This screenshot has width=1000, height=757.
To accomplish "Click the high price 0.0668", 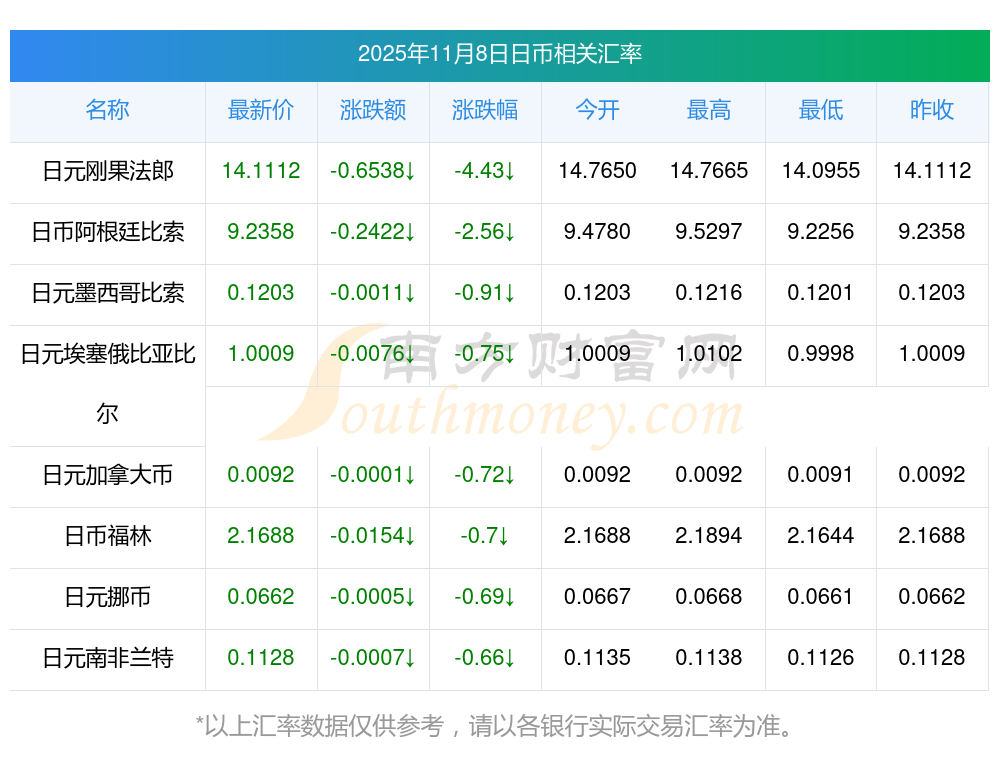I will (709, 597).
